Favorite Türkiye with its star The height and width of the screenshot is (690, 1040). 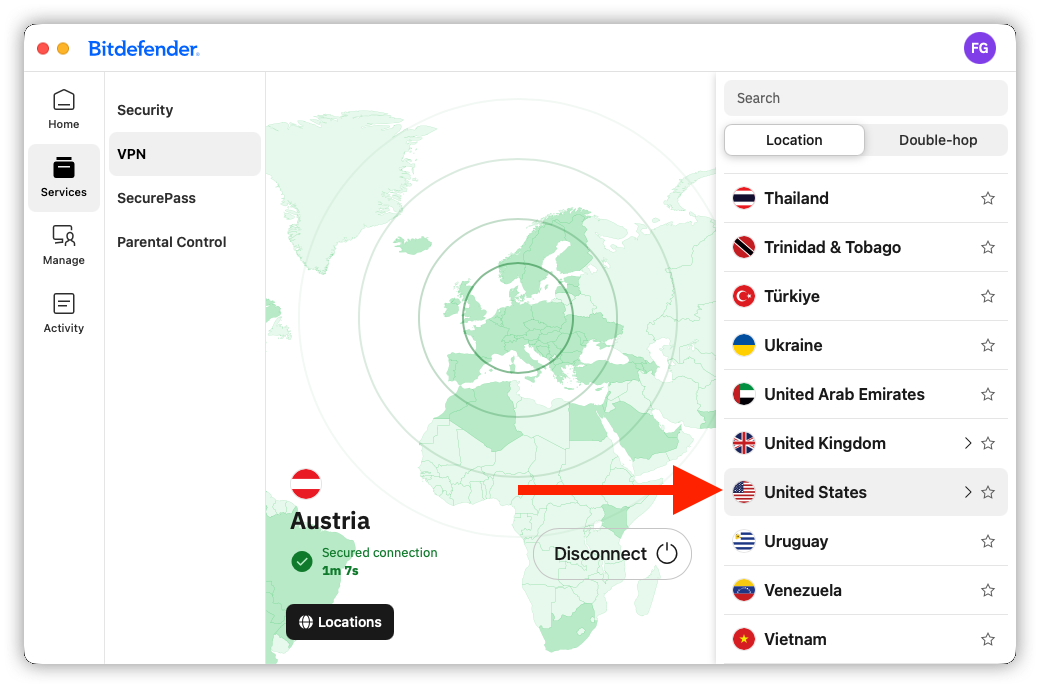pyautogui.click(x=988, y=297)
